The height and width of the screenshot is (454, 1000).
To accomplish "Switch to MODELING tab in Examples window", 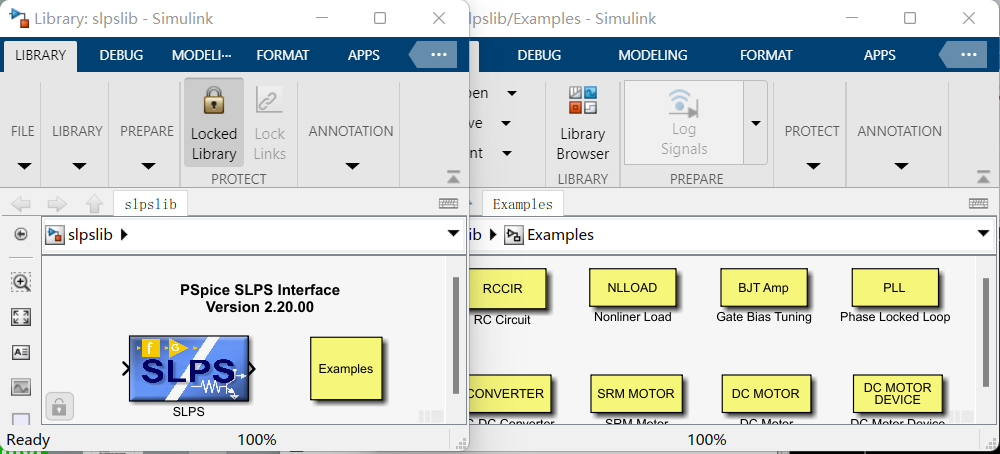I will pos(653,55).
